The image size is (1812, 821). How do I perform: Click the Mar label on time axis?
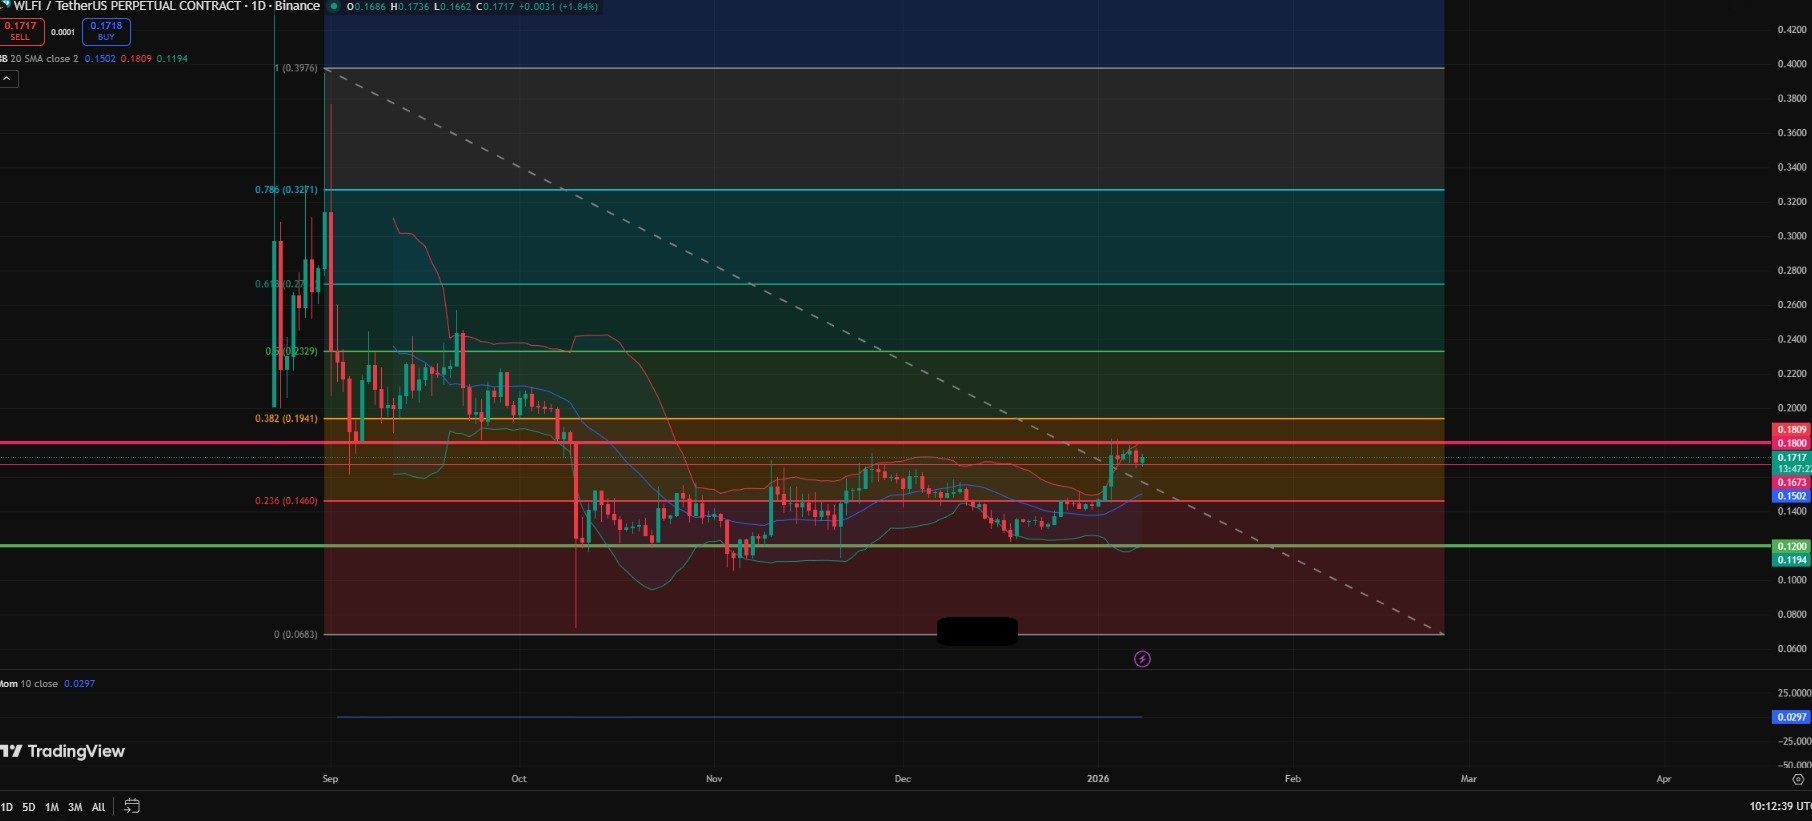(1469, 779)
